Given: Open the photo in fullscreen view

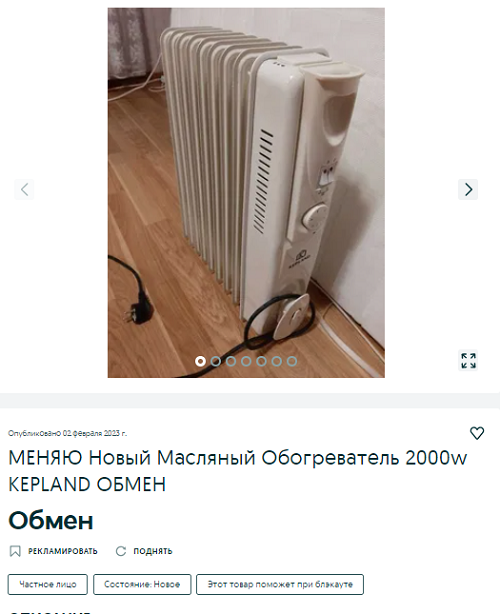Looking at the screenshot, I should point(468,360).
